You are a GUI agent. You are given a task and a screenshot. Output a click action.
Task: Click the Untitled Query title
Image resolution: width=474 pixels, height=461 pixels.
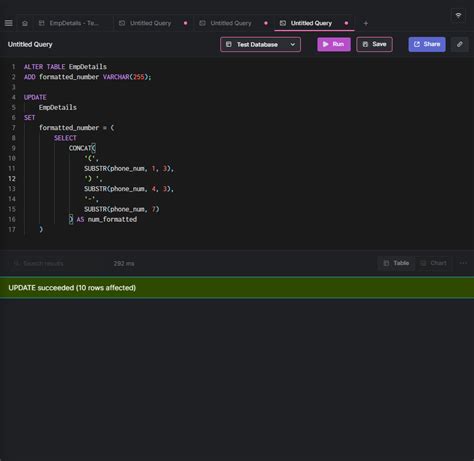click(x=30, y=44)
